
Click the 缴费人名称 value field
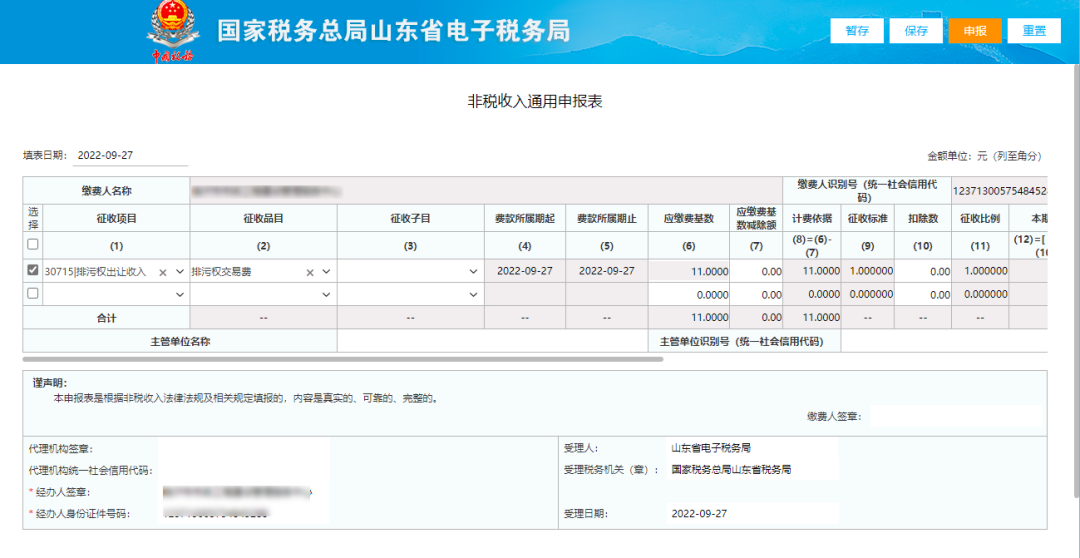coord(486,190)
